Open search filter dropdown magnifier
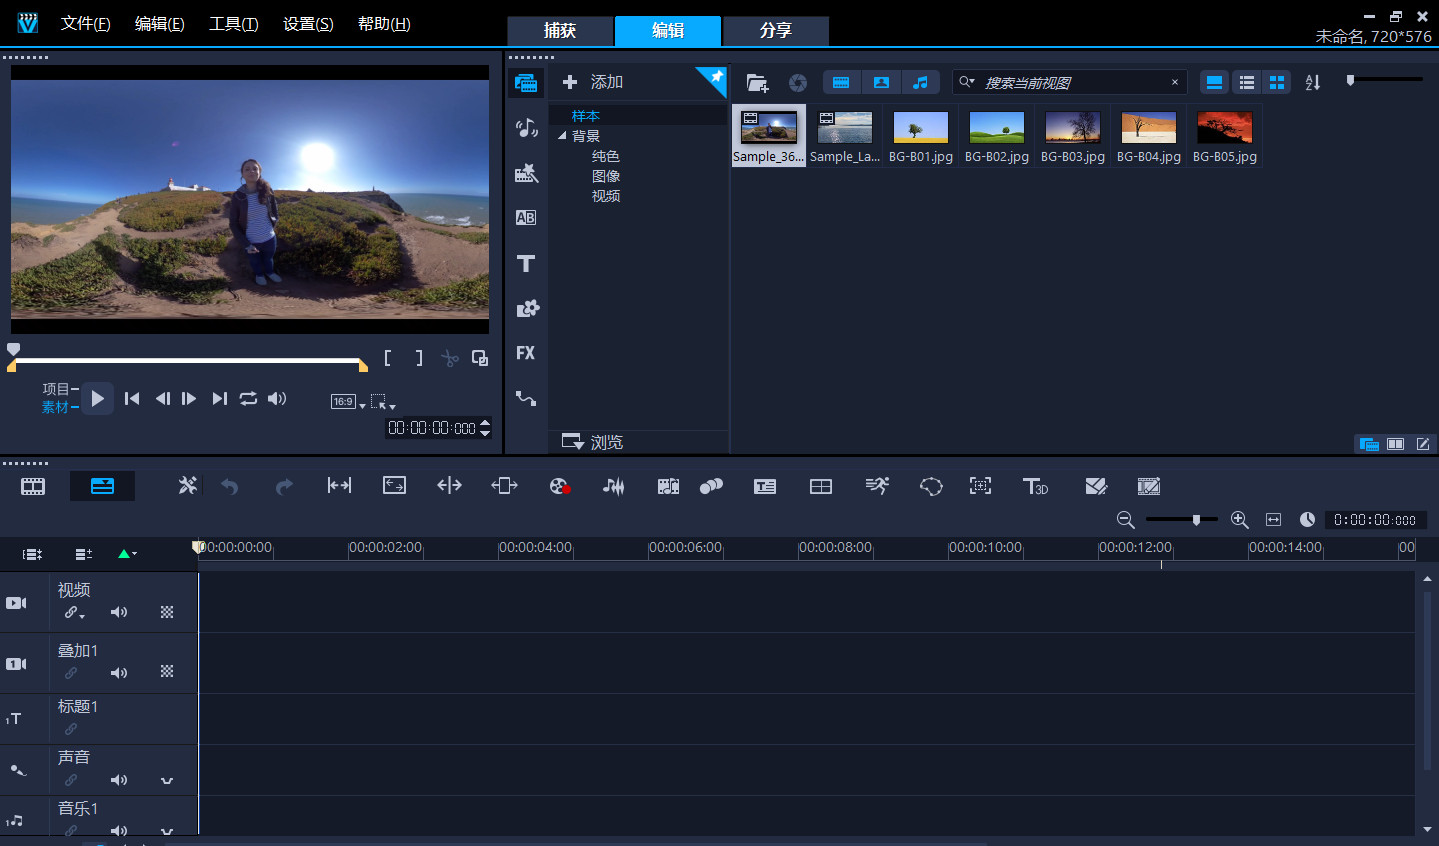 pyautogui.click(x=967, y=82)
